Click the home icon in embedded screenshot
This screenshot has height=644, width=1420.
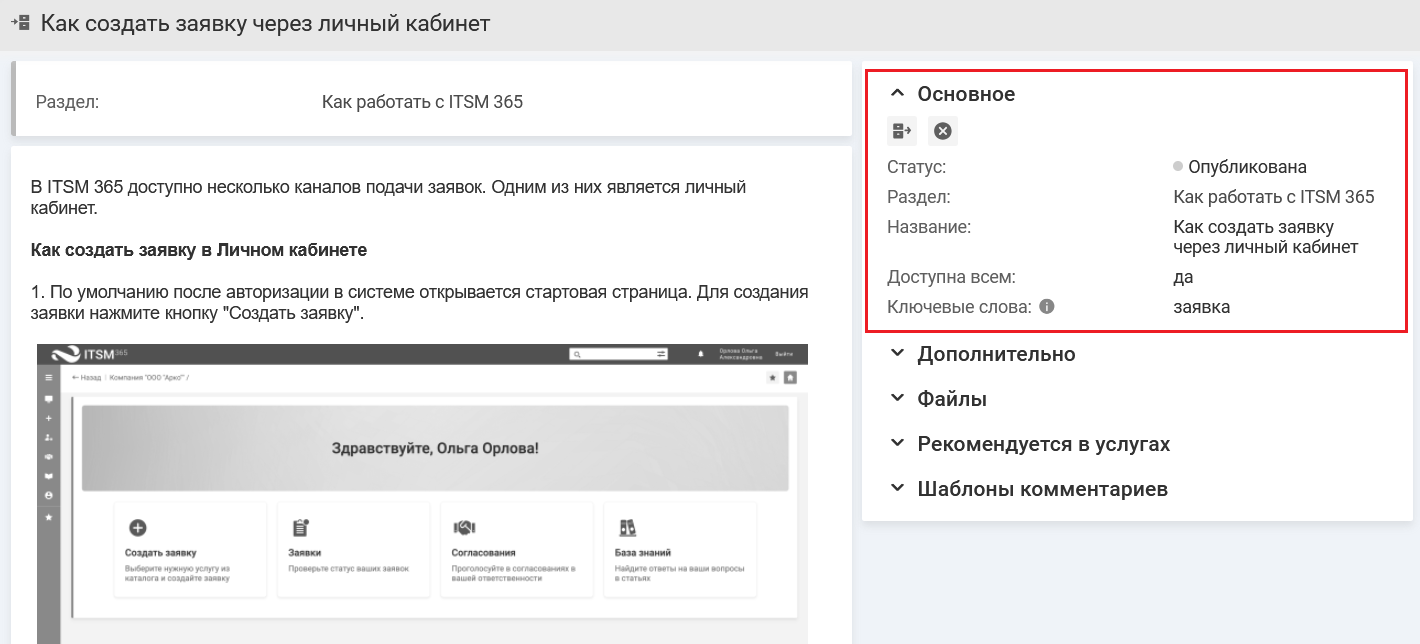(x=790, y=377)
